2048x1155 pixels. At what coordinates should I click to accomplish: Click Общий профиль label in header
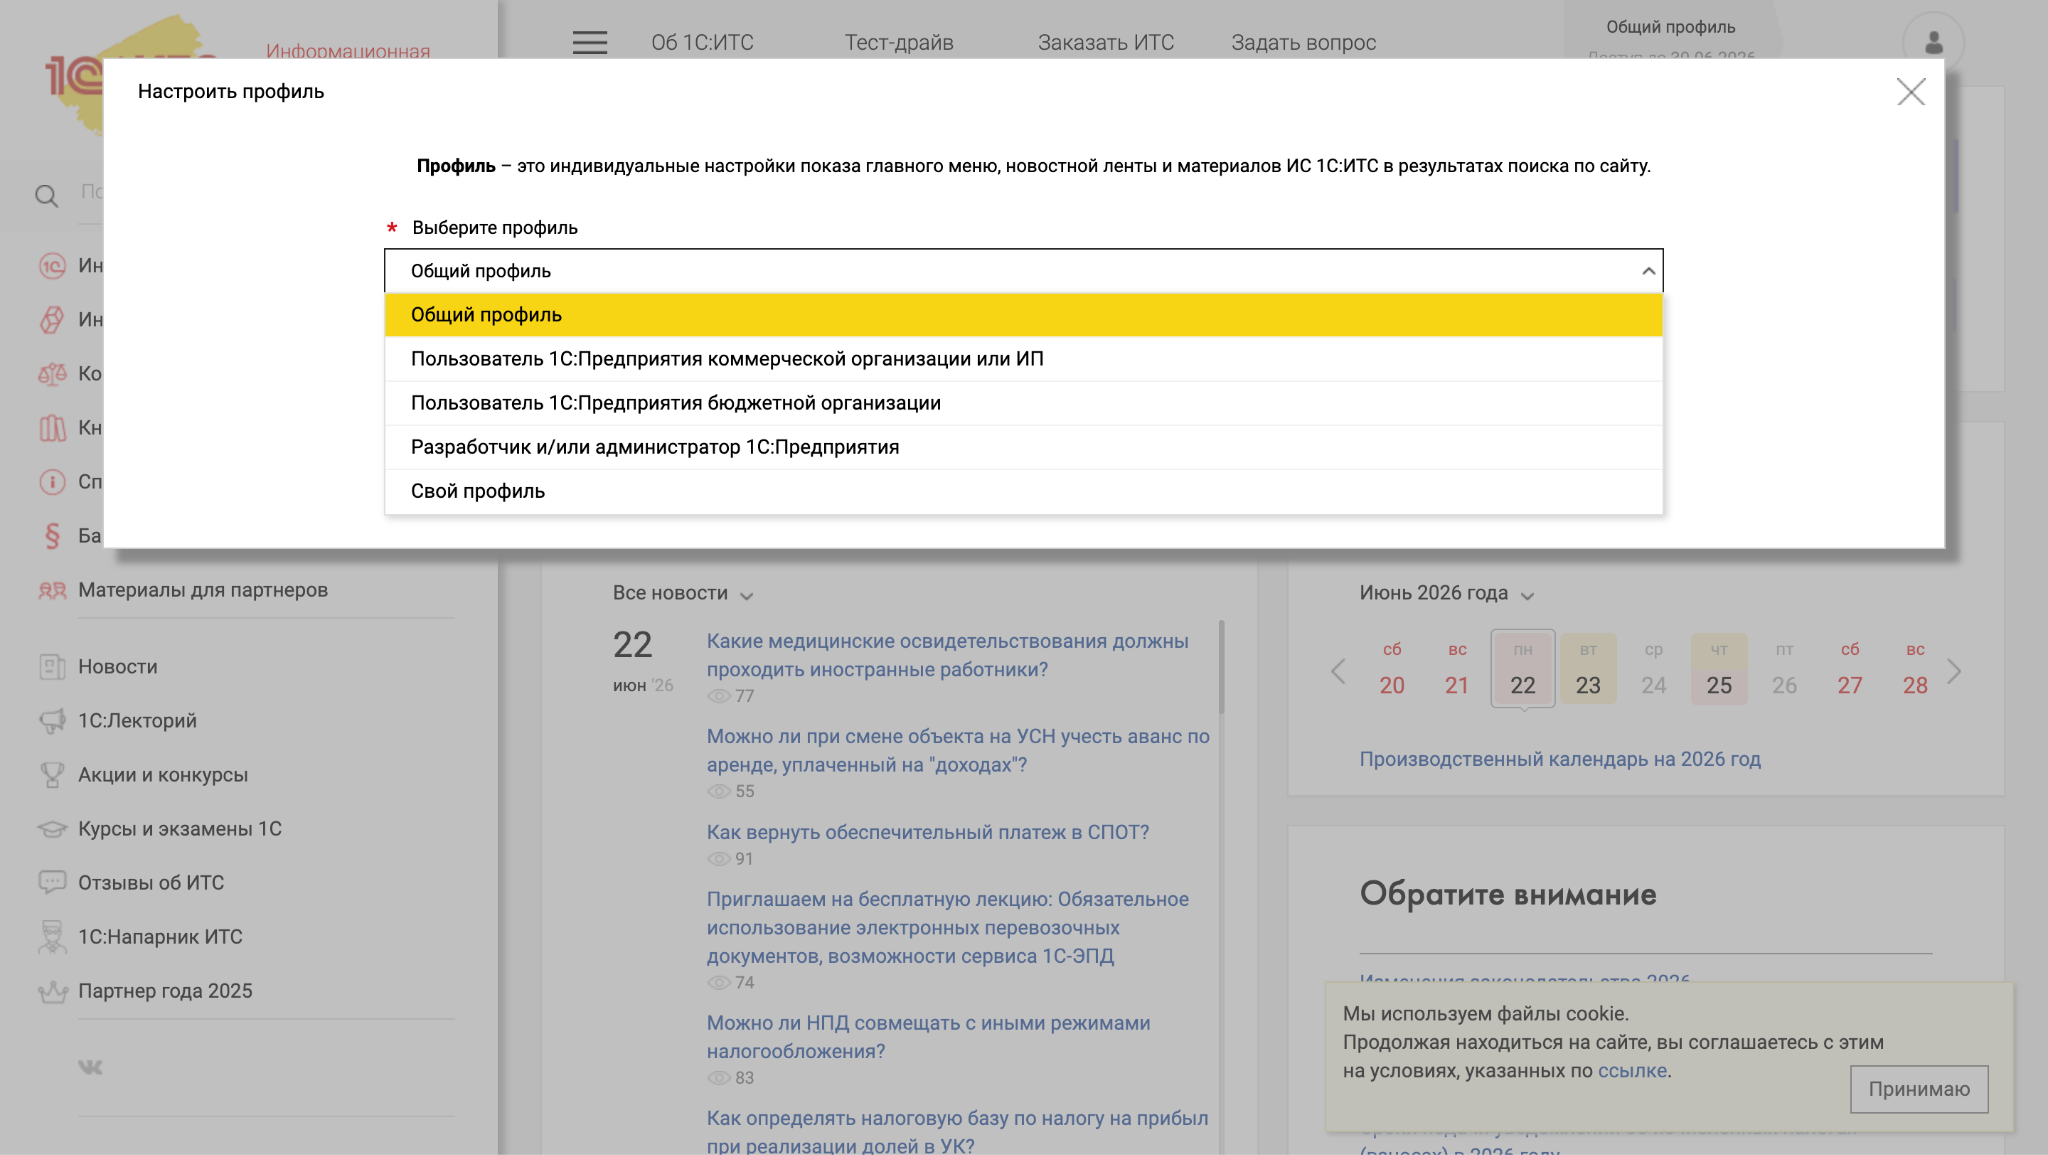pyautogui.click(x=1670, y=27)
